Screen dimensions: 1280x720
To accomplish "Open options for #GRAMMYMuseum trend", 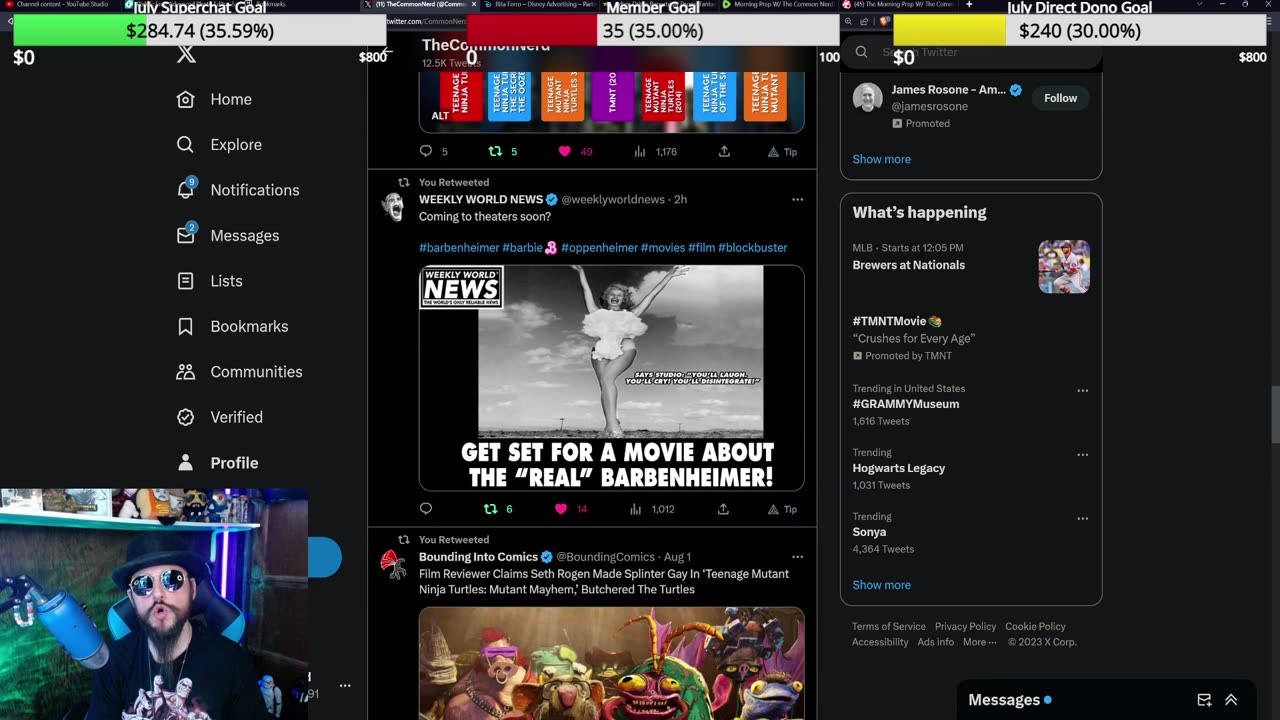I will (x=1082, y=391).
